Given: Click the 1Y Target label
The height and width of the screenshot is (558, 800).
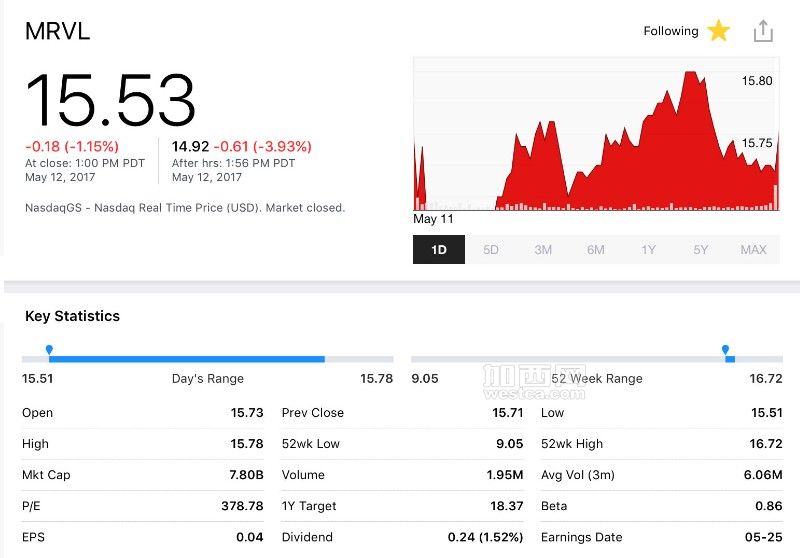Looking at the screenshot, I should [309, 506].
